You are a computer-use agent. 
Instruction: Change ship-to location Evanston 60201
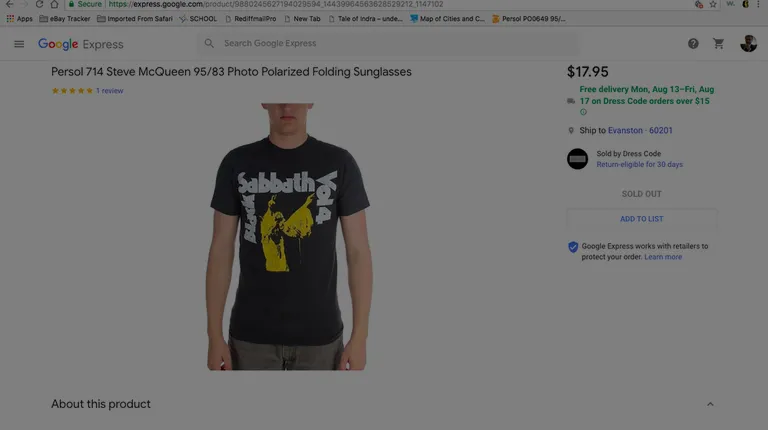(640, 130)
